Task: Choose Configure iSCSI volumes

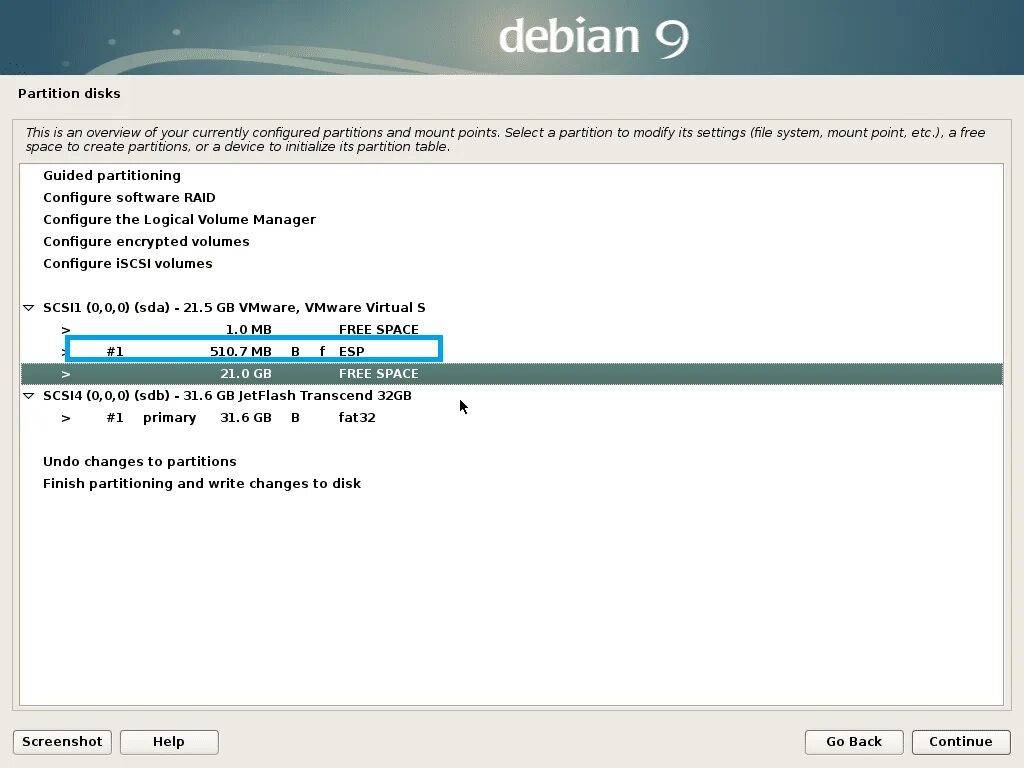Action: click(128, 264)
